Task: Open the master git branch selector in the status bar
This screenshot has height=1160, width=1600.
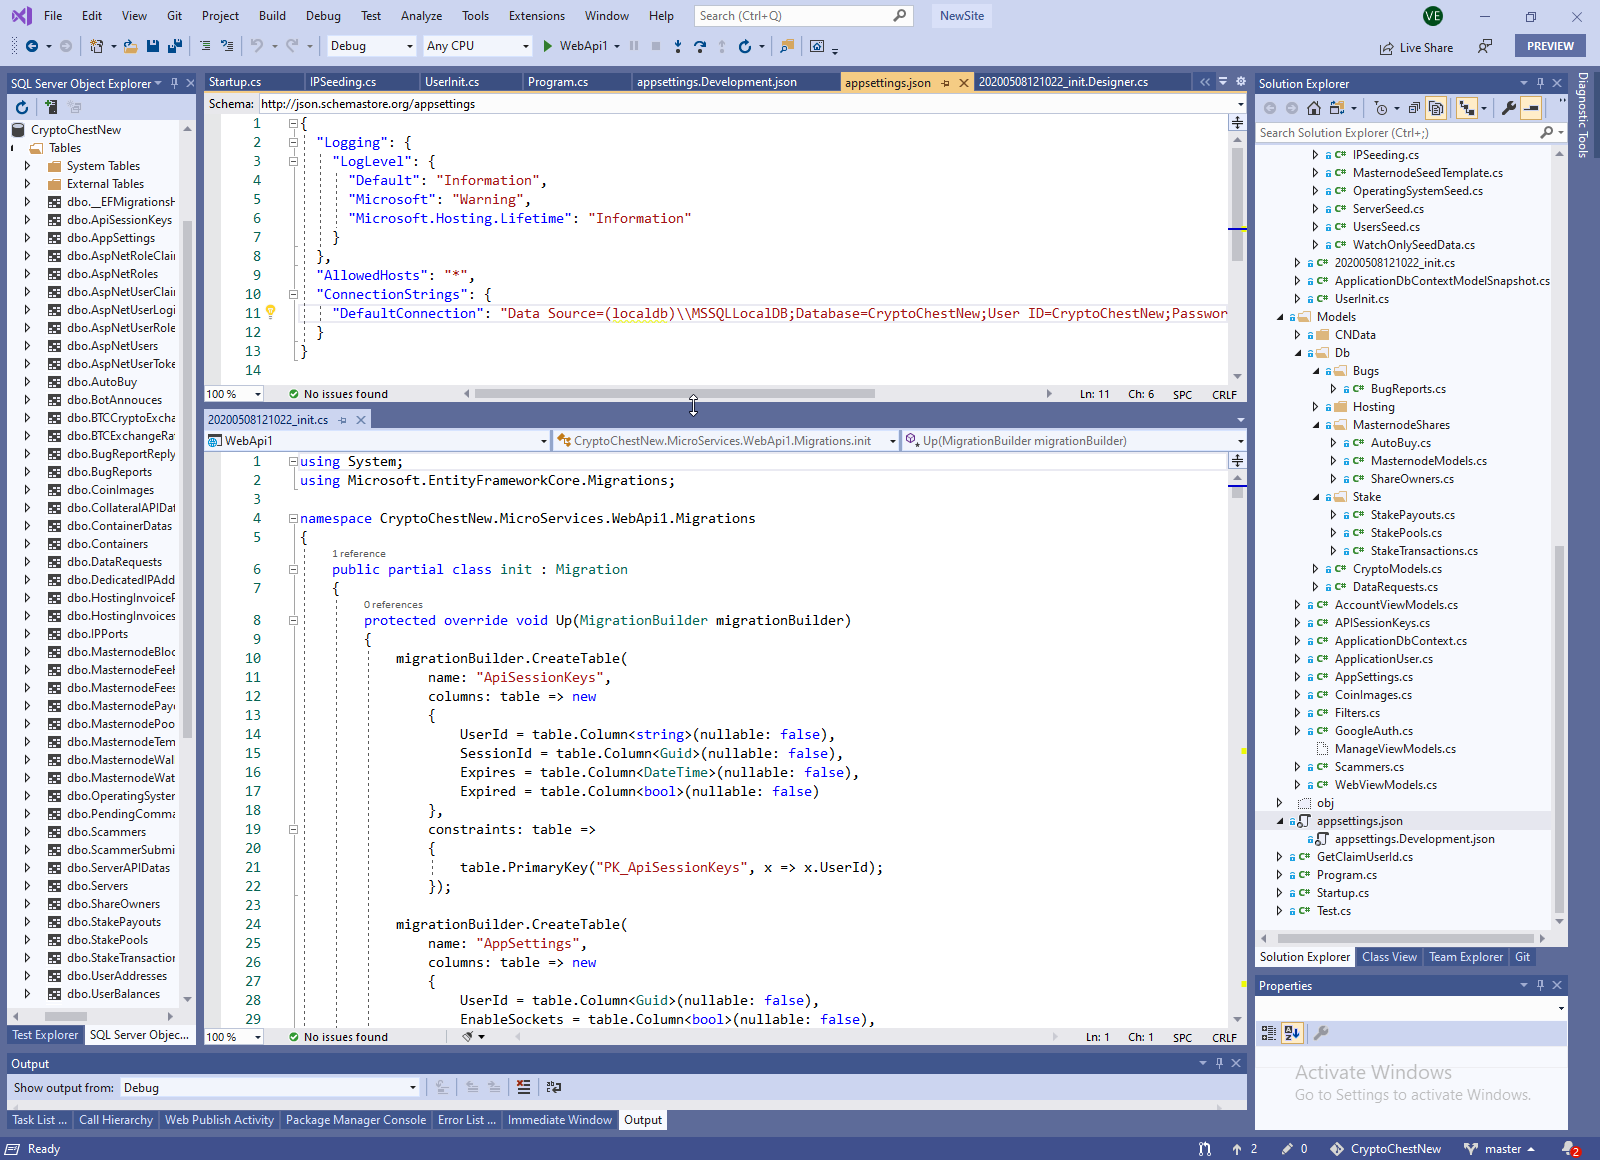Action: click(1500, 1149)
